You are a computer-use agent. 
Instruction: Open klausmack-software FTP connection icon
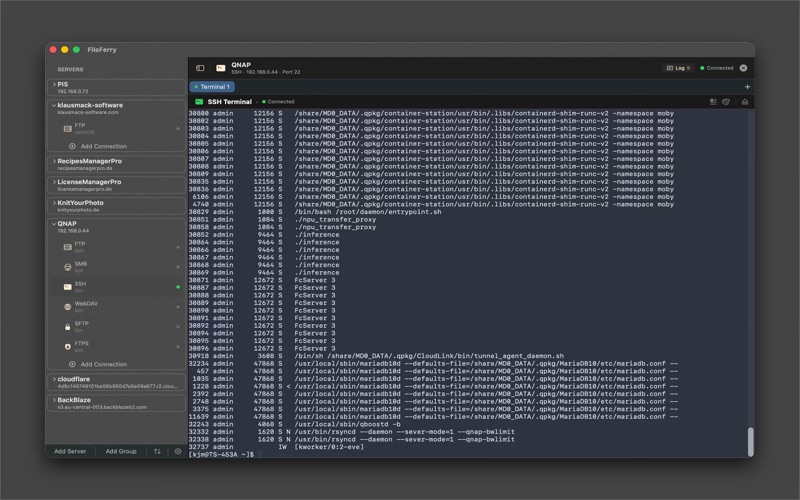coord(67,129)
